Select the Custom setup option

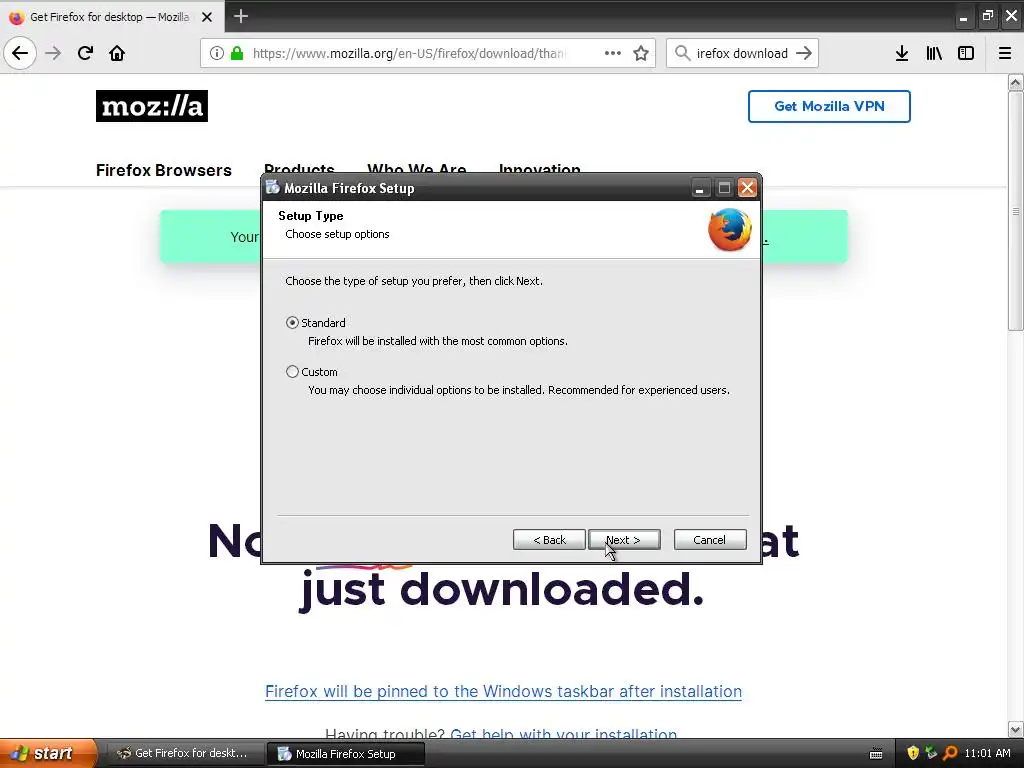click(x=293, y=372)
